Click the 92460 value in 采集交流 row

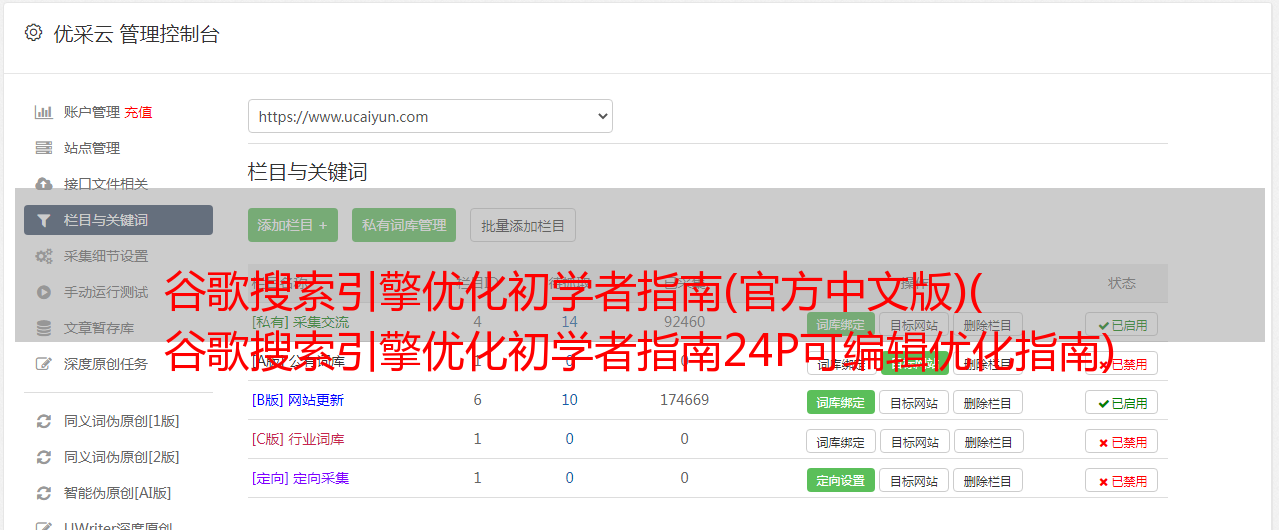[684, 322]
